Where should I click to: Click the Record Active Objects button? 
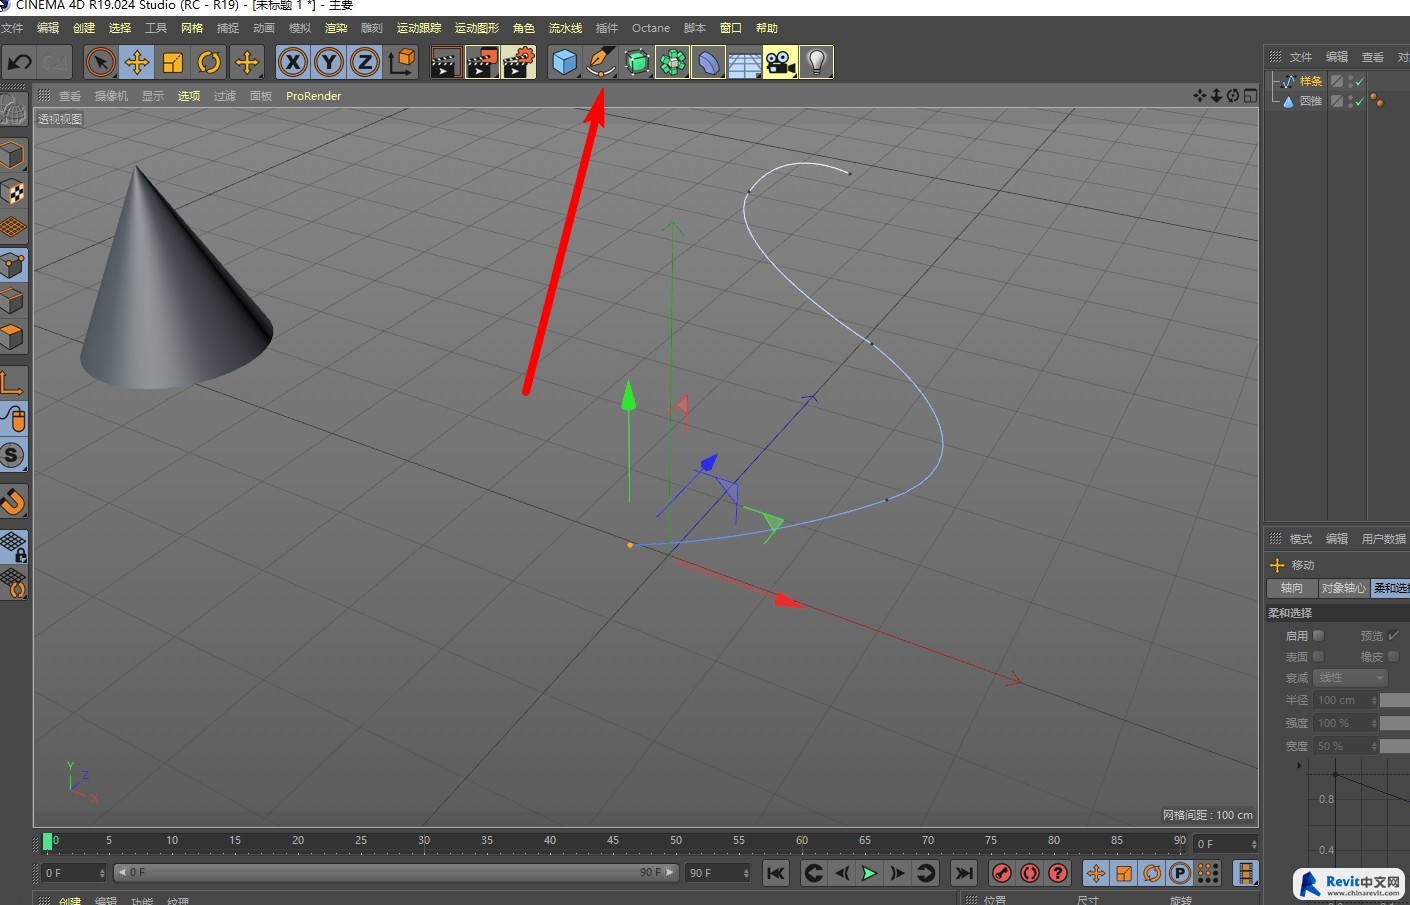pos(1002,873)
